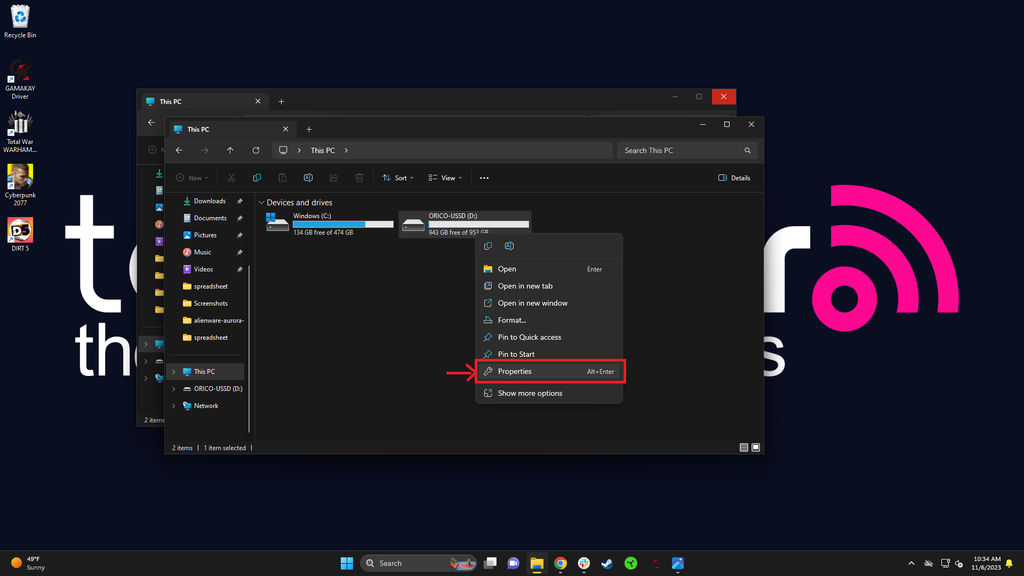Refresh the current folder view
Viewport: 1024px width, 576px height.
256,150
